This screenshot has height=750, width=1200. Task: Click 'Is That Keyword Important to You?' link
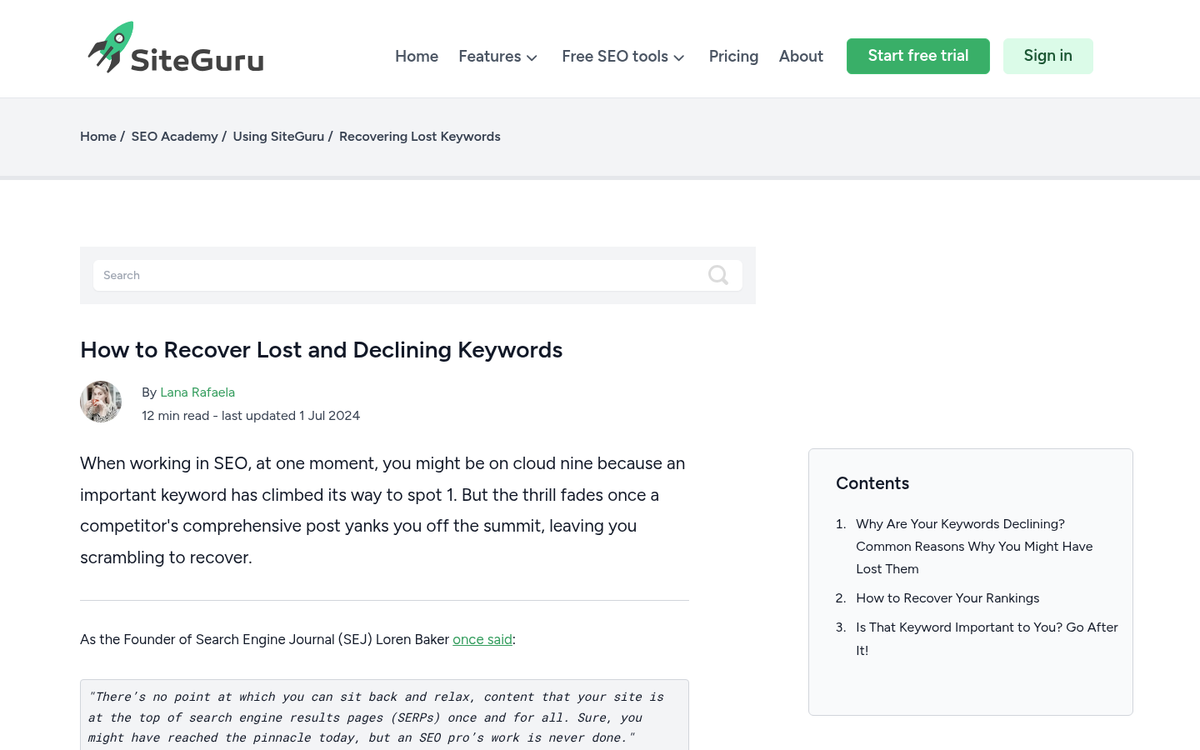pos(985,627)
